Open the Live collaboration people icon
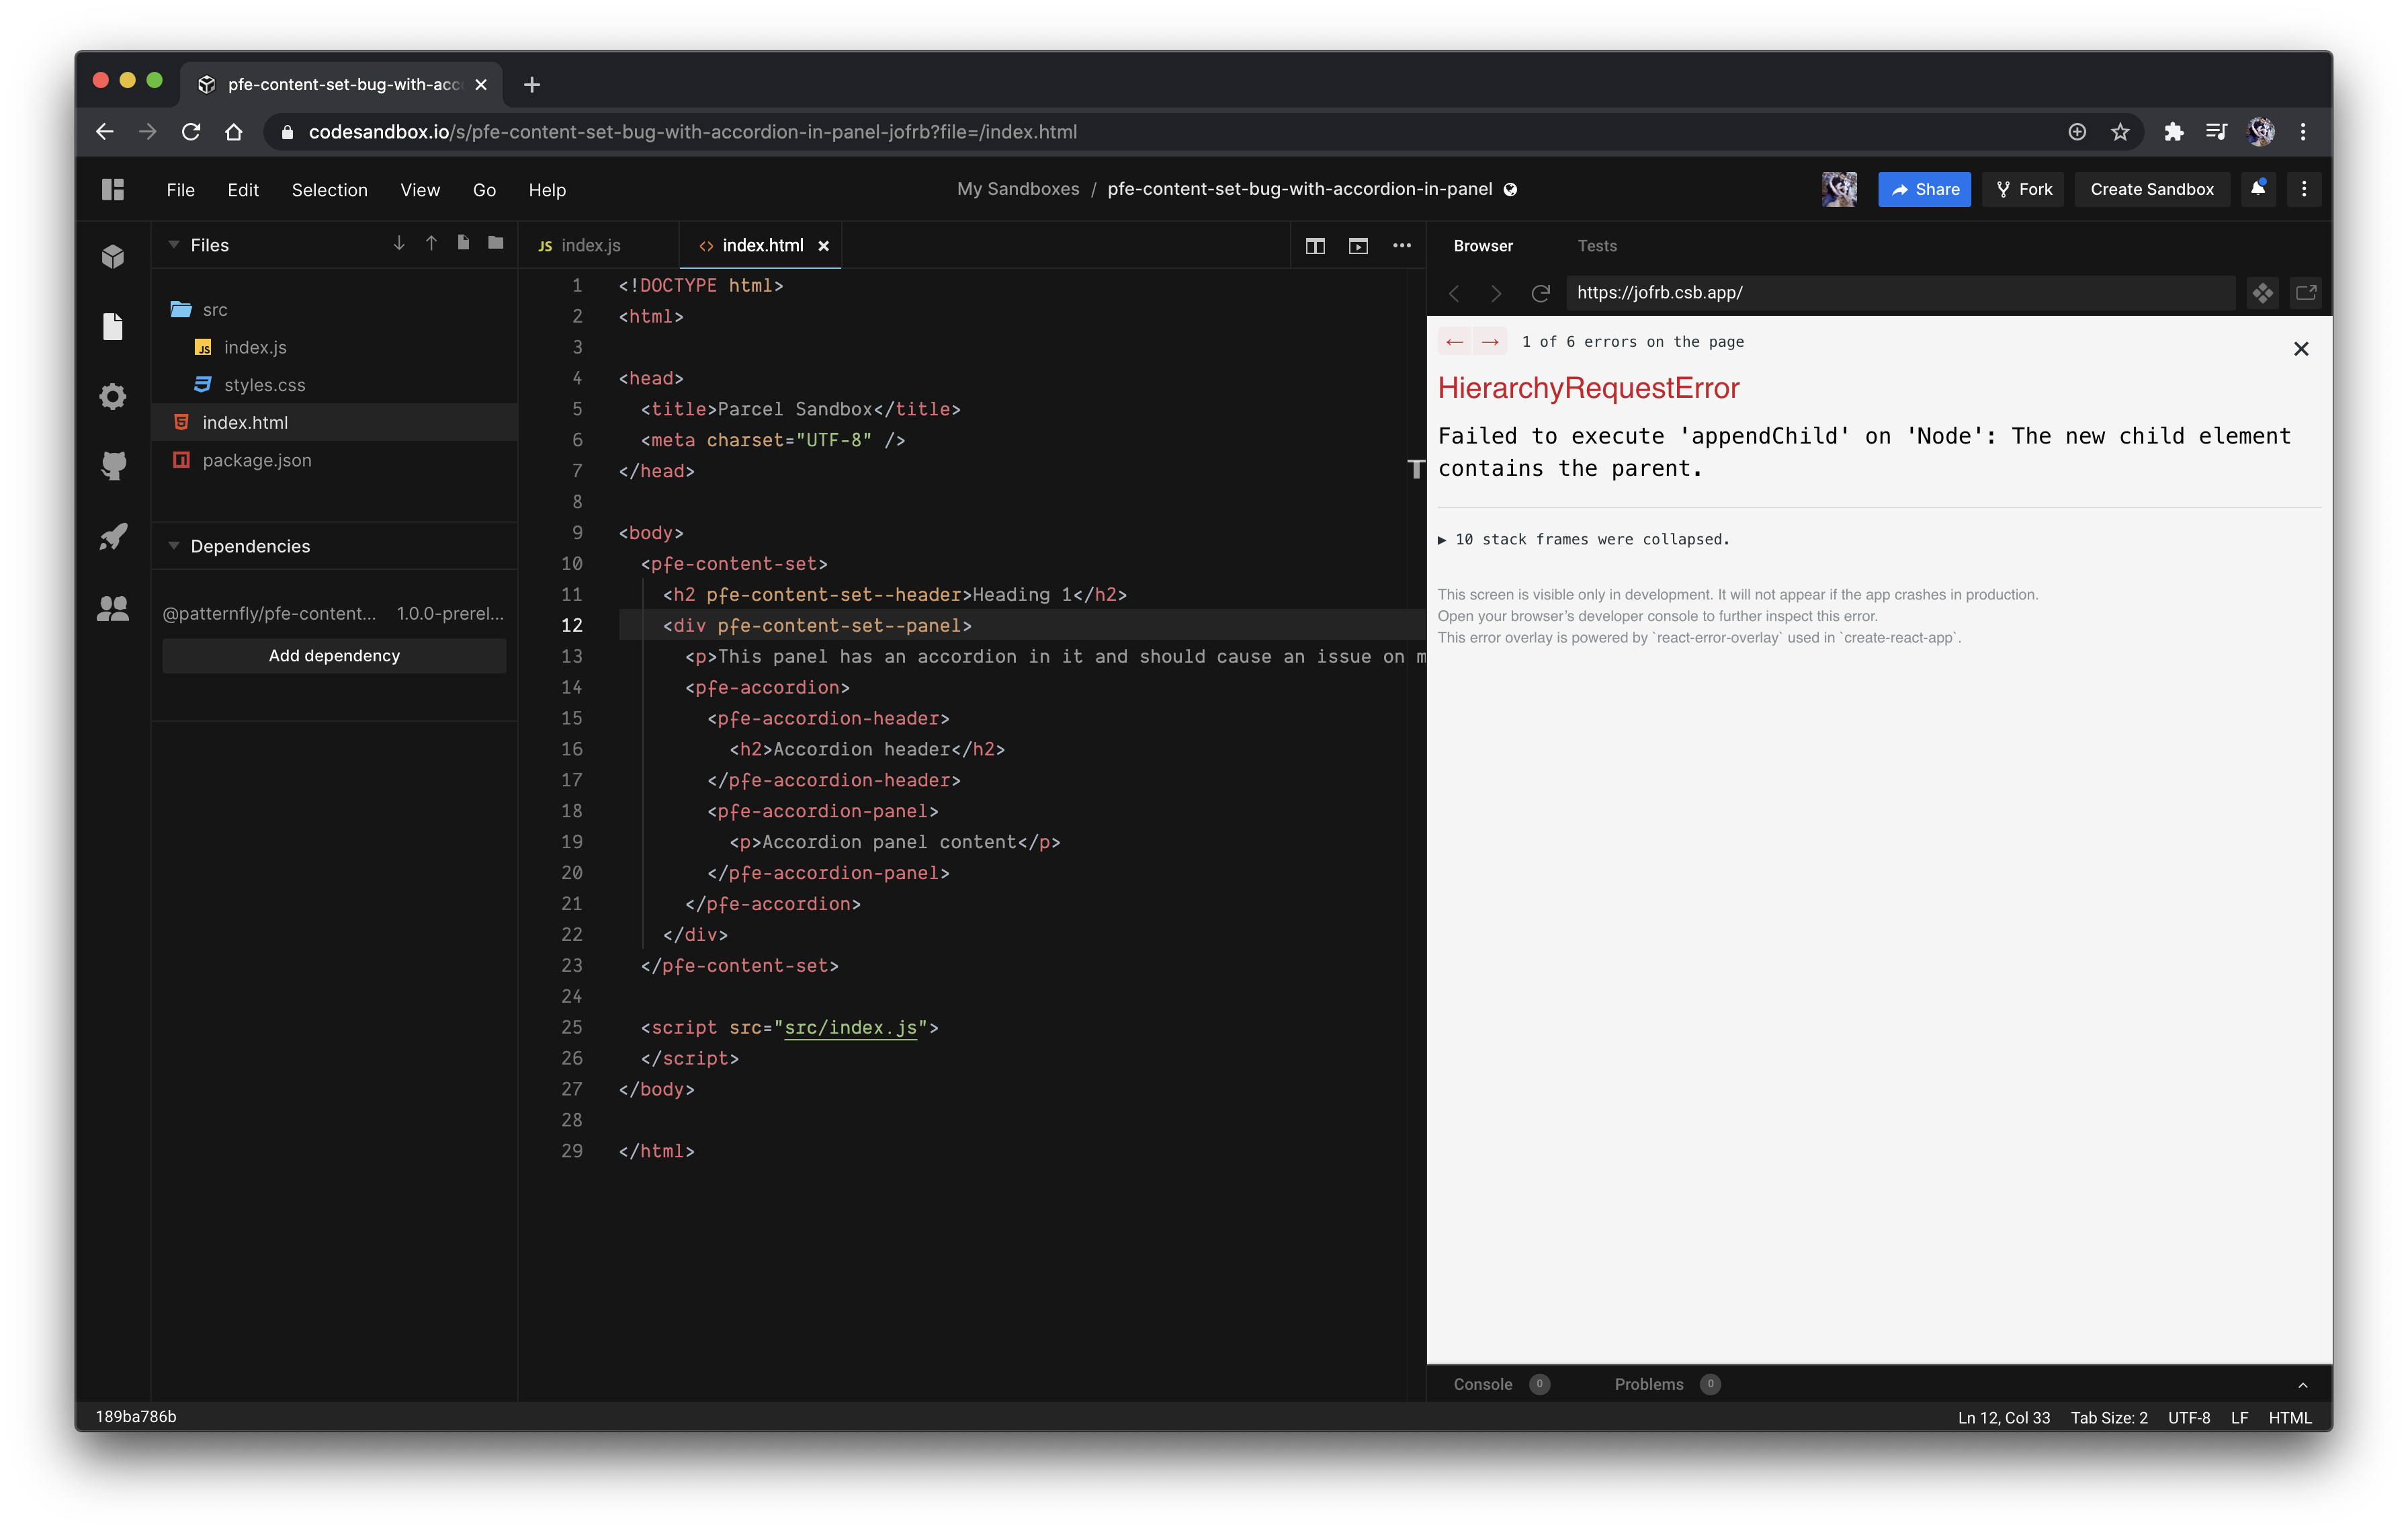2408x1531 pixels. point(113,608)
